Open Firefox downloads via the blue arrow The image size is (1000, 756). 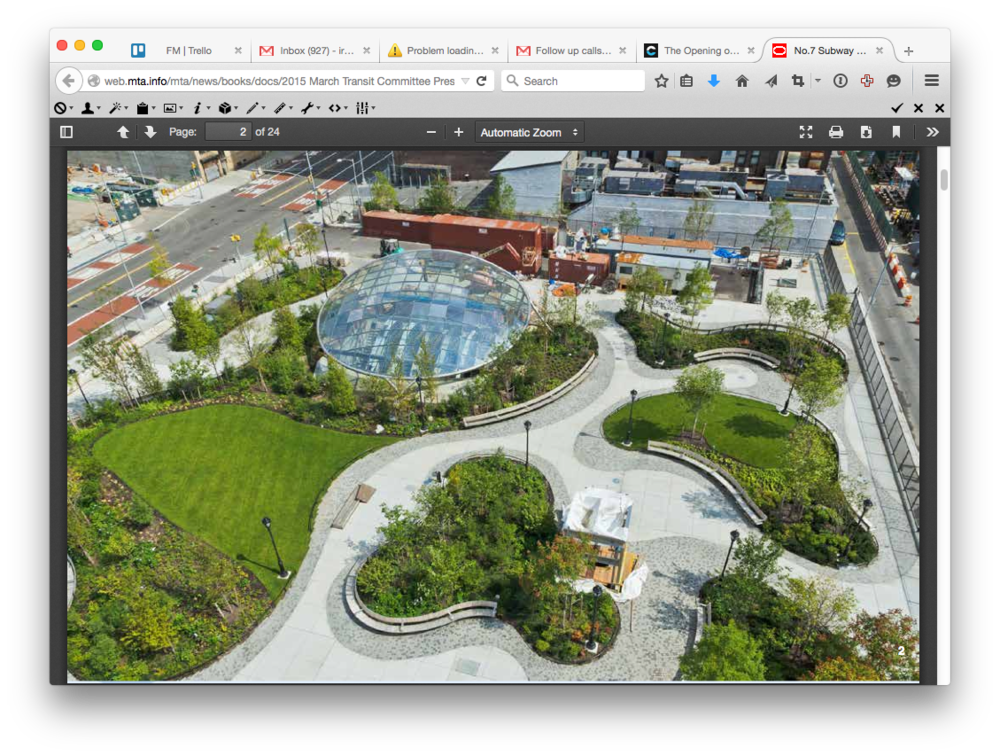pyautogui.click(x=712, y=81)
